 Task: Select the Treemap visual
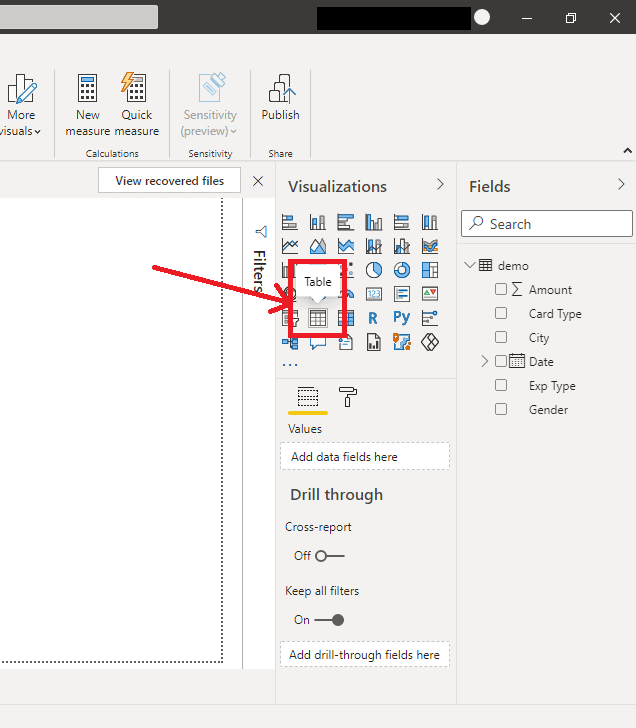pyautogui.click(x=430, y=270)
